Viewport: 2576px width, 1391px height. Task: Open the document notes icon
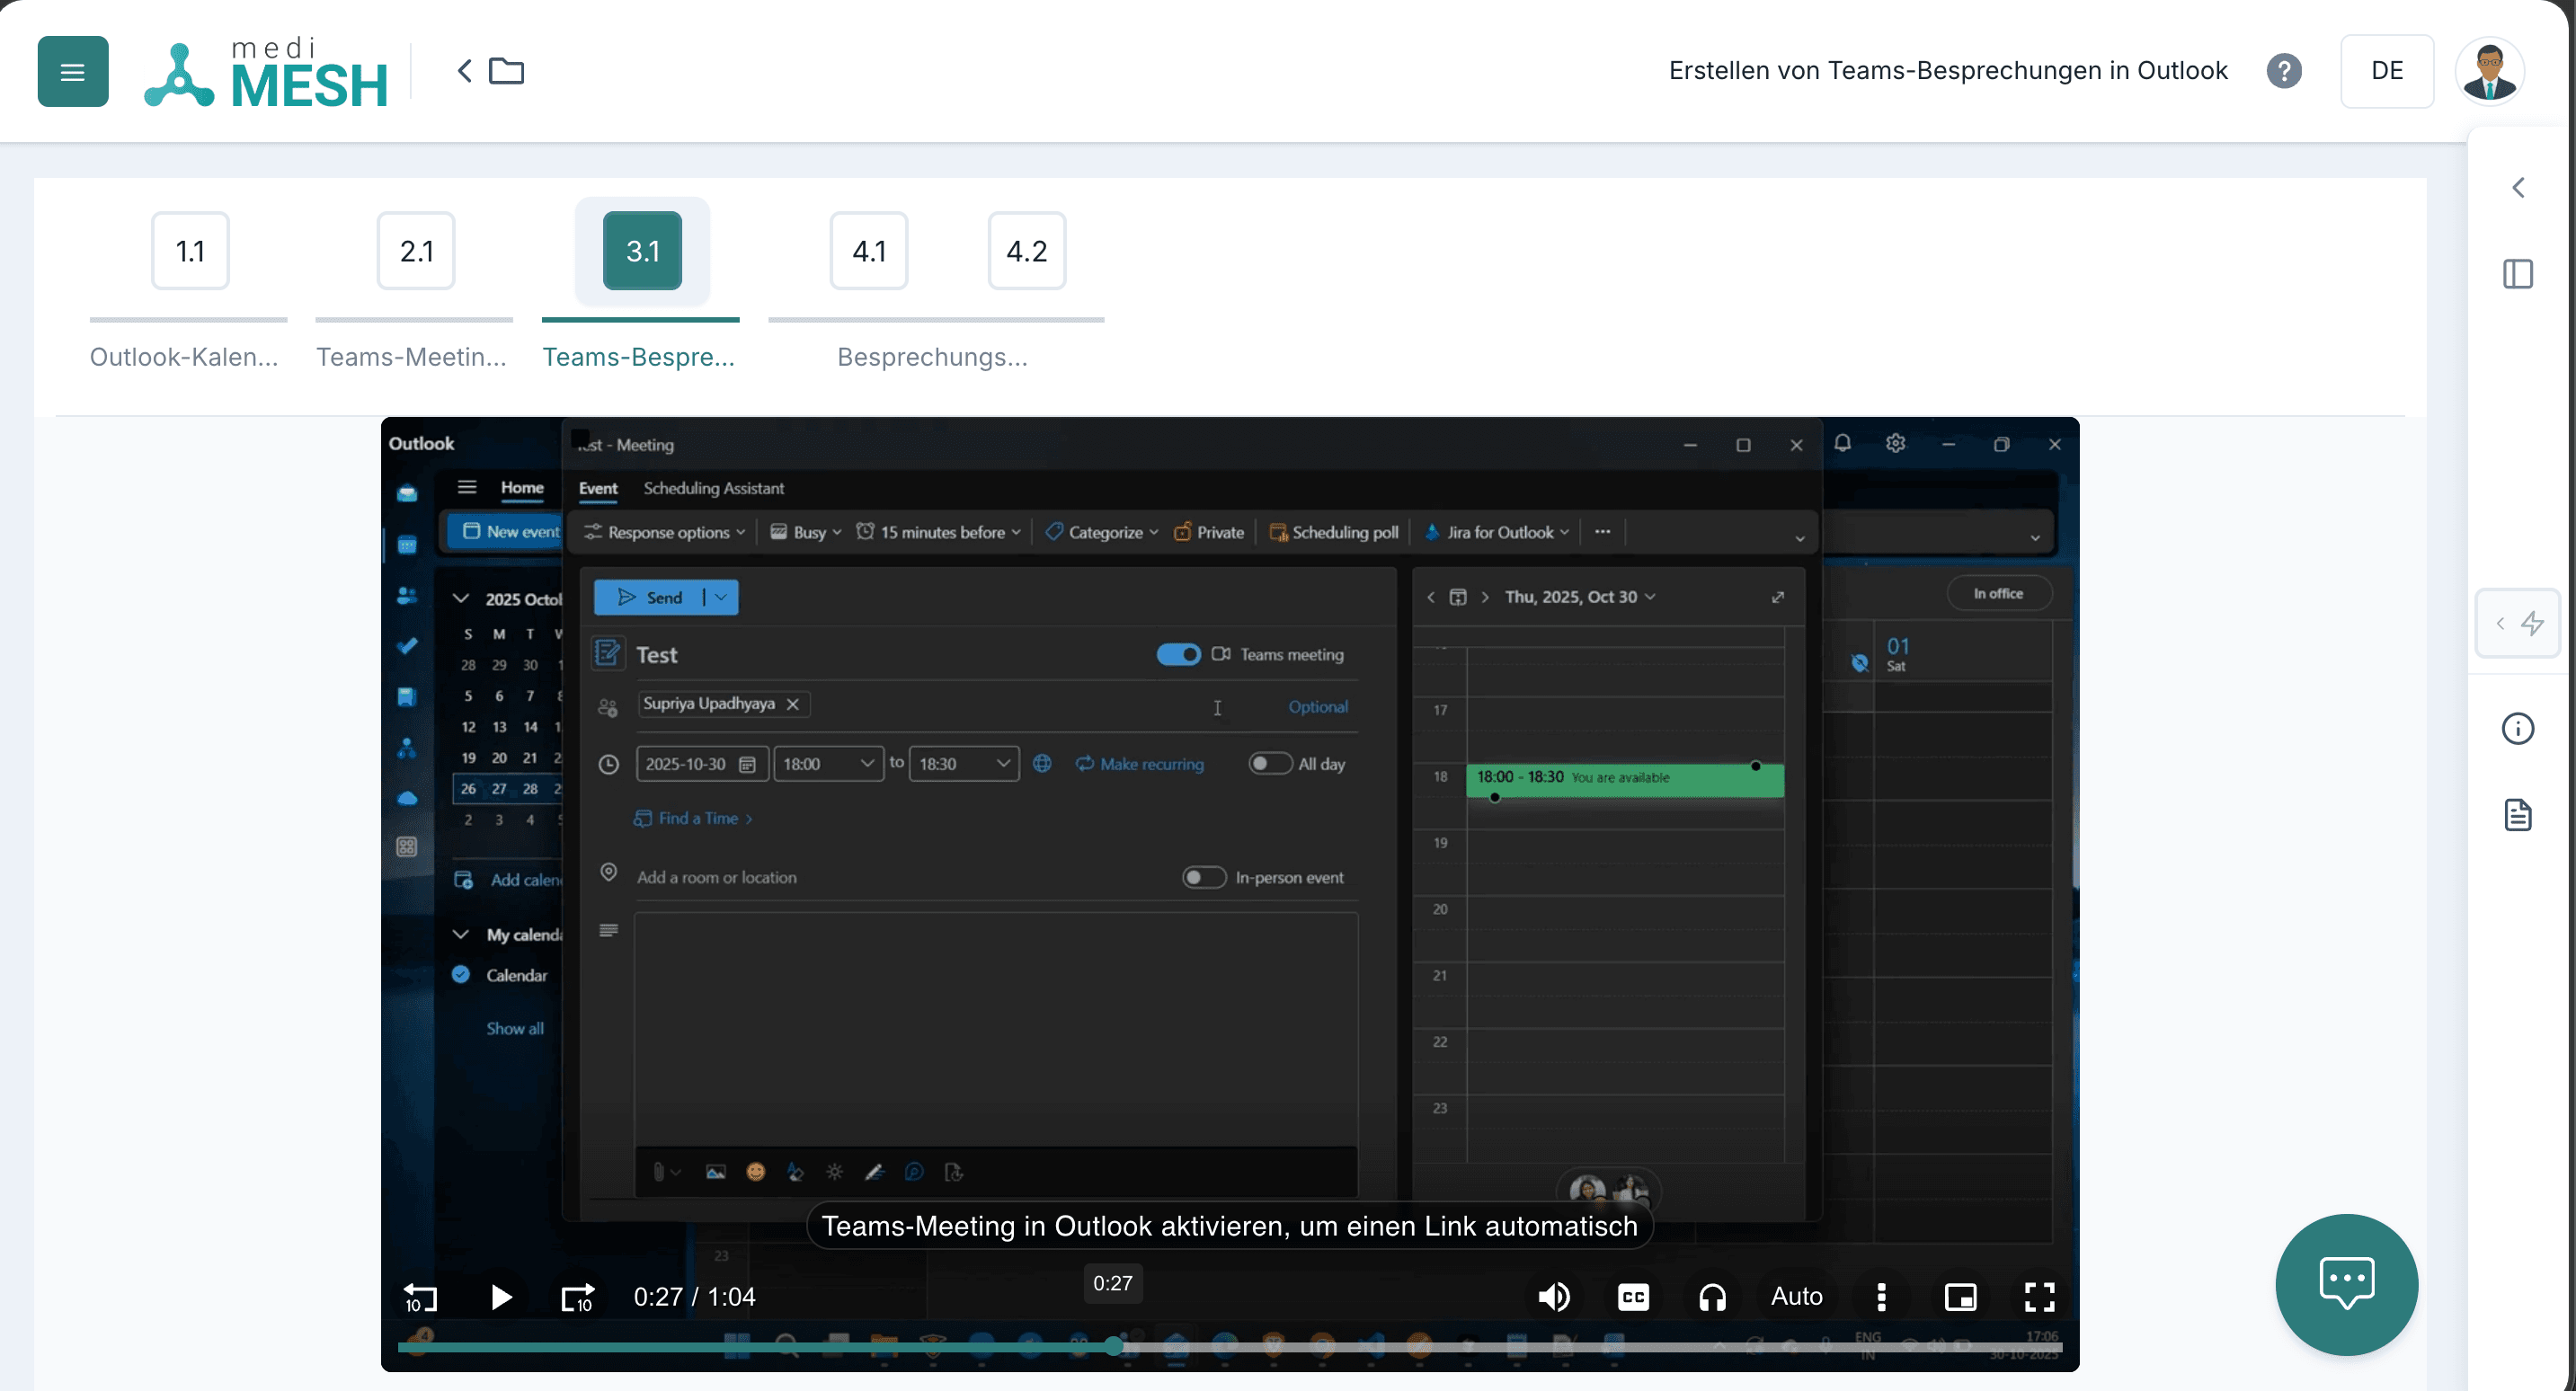click(2518, 815)
